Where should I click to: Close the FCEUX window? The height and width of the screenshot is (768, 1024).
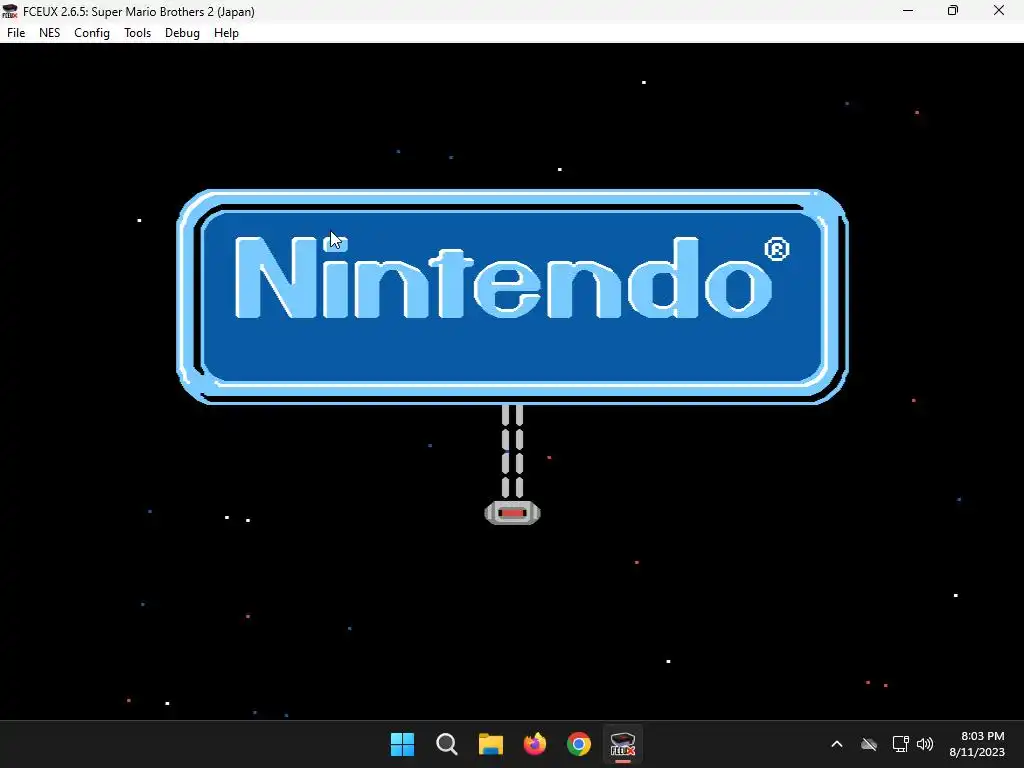tap(999, 11)
